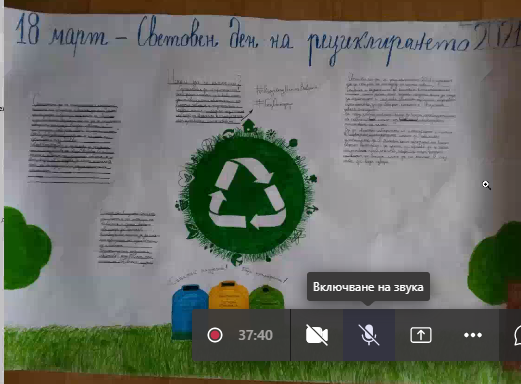The image size is (521, 384).
Task: Select the yellow recycling bin drawing
Action: (x=229, y=295)
